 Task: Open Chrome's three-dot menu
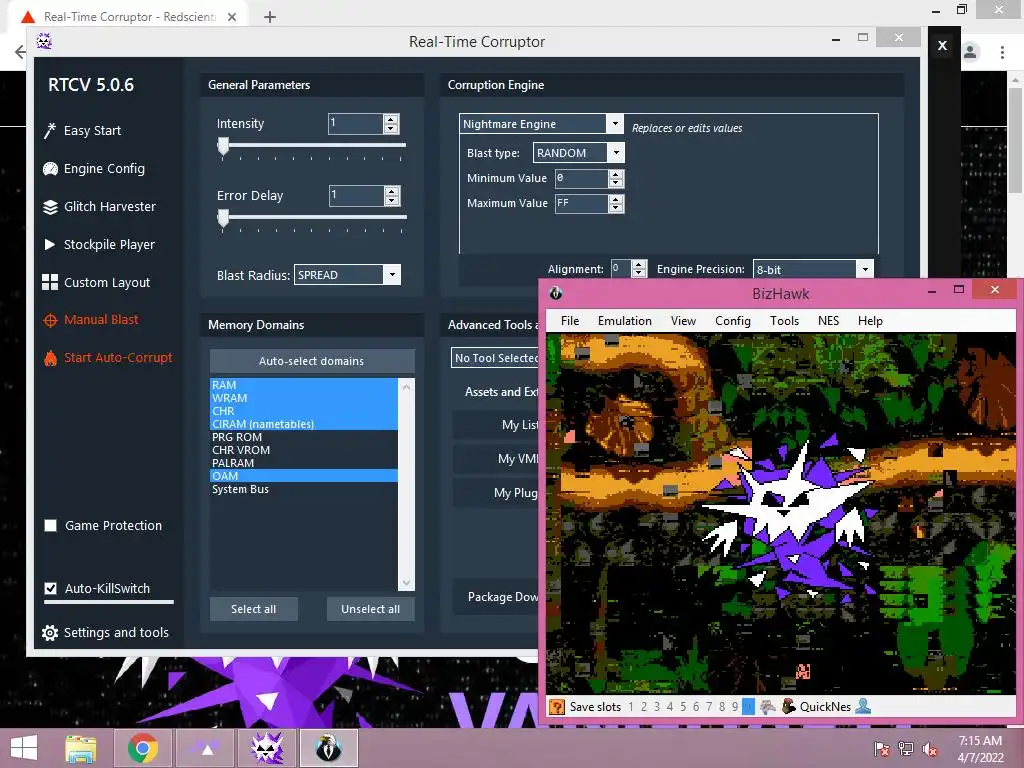point(1002,52)
